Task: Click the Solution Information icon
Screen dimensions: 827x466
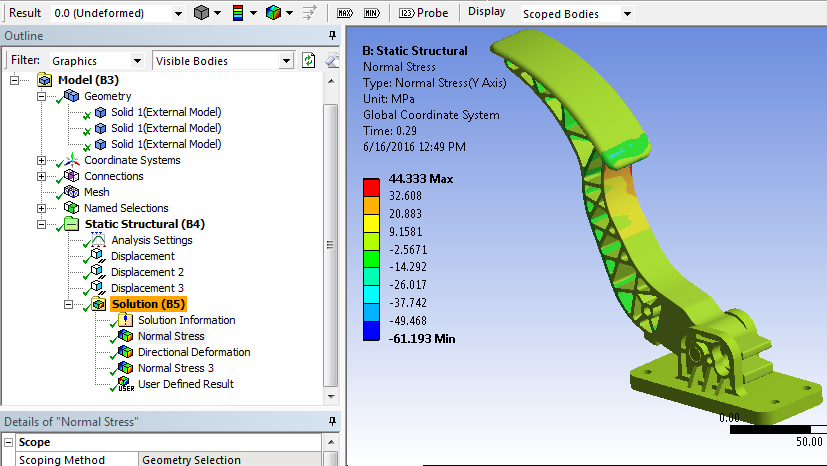Action: [125, 320]
